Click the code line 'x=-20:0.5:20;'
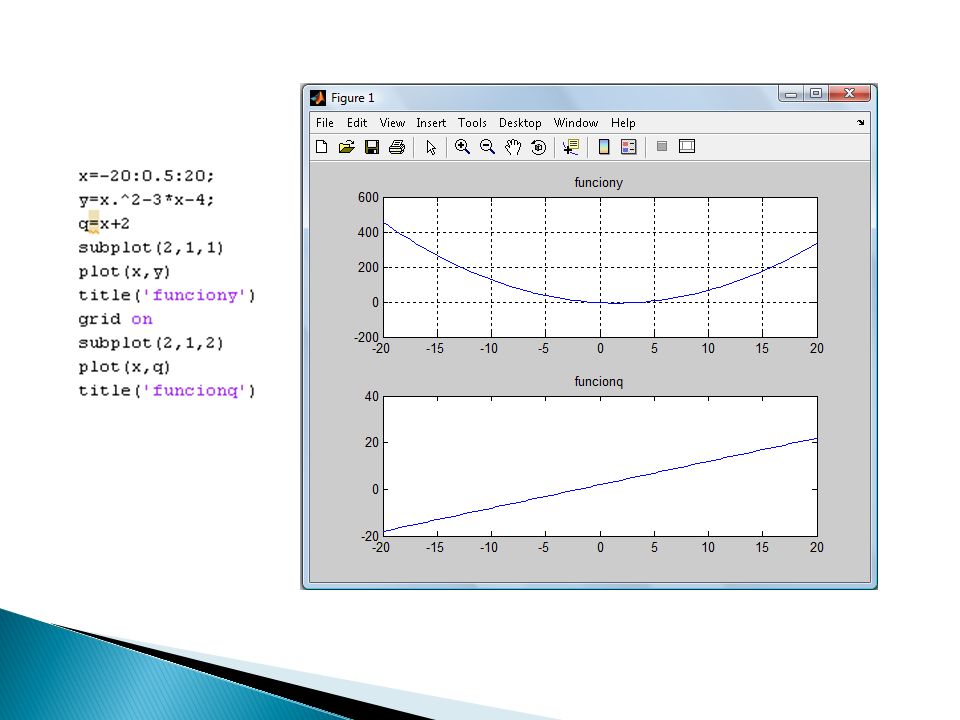Image resolution: width=960 pixels, height=720 pixels. [146, 176]
